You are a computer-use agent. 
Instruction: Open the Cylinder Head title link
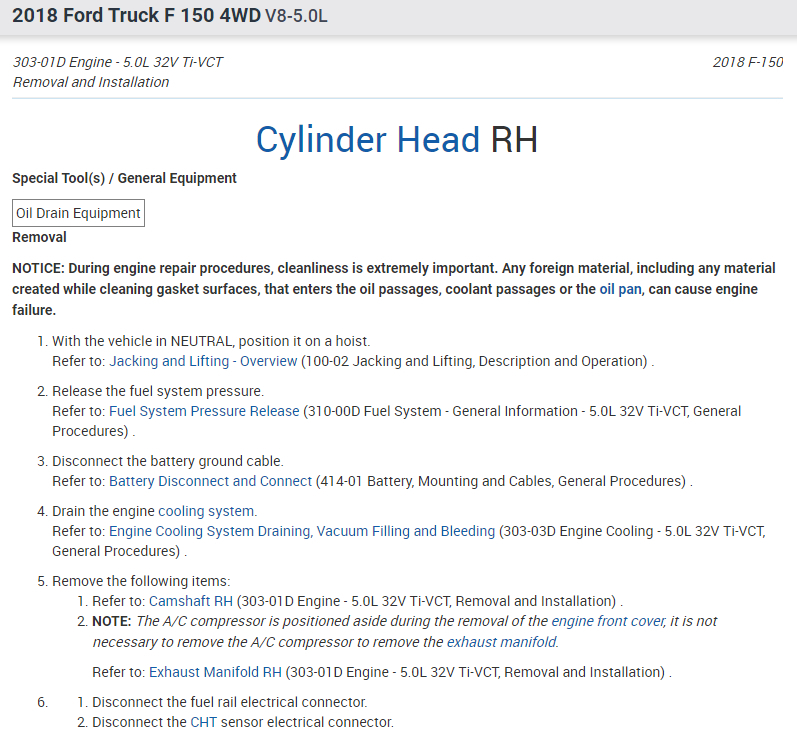[x=367, y=140]
